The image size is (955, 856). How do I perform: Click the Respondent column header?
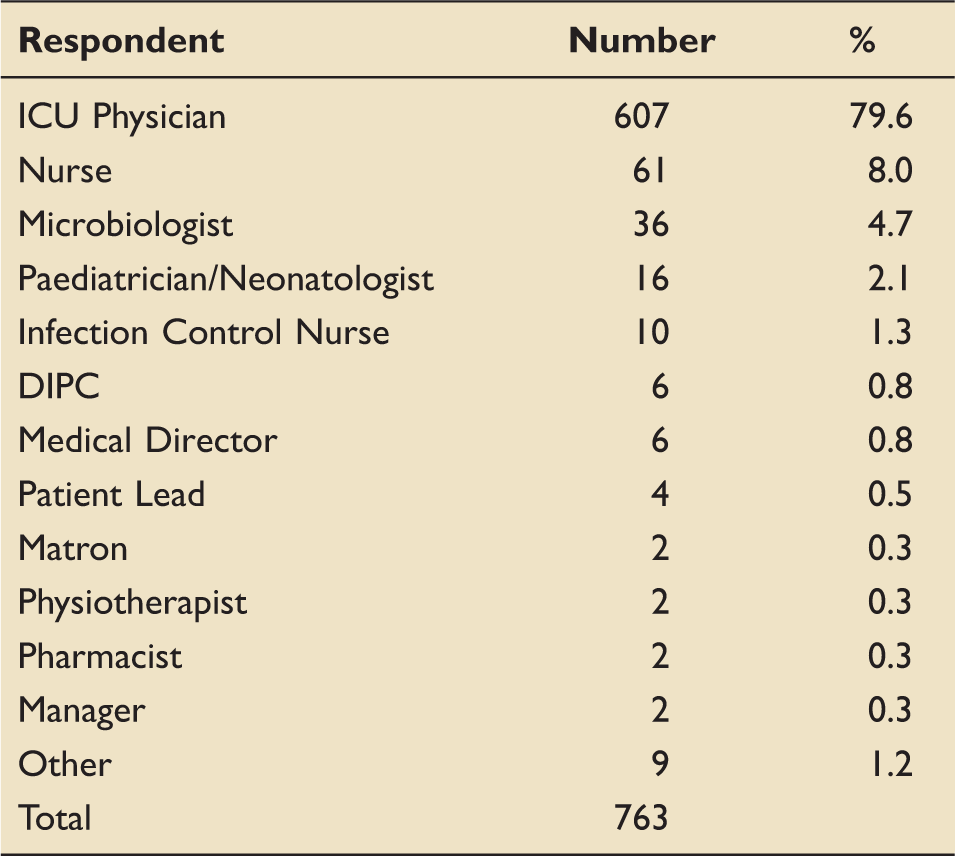122,43
